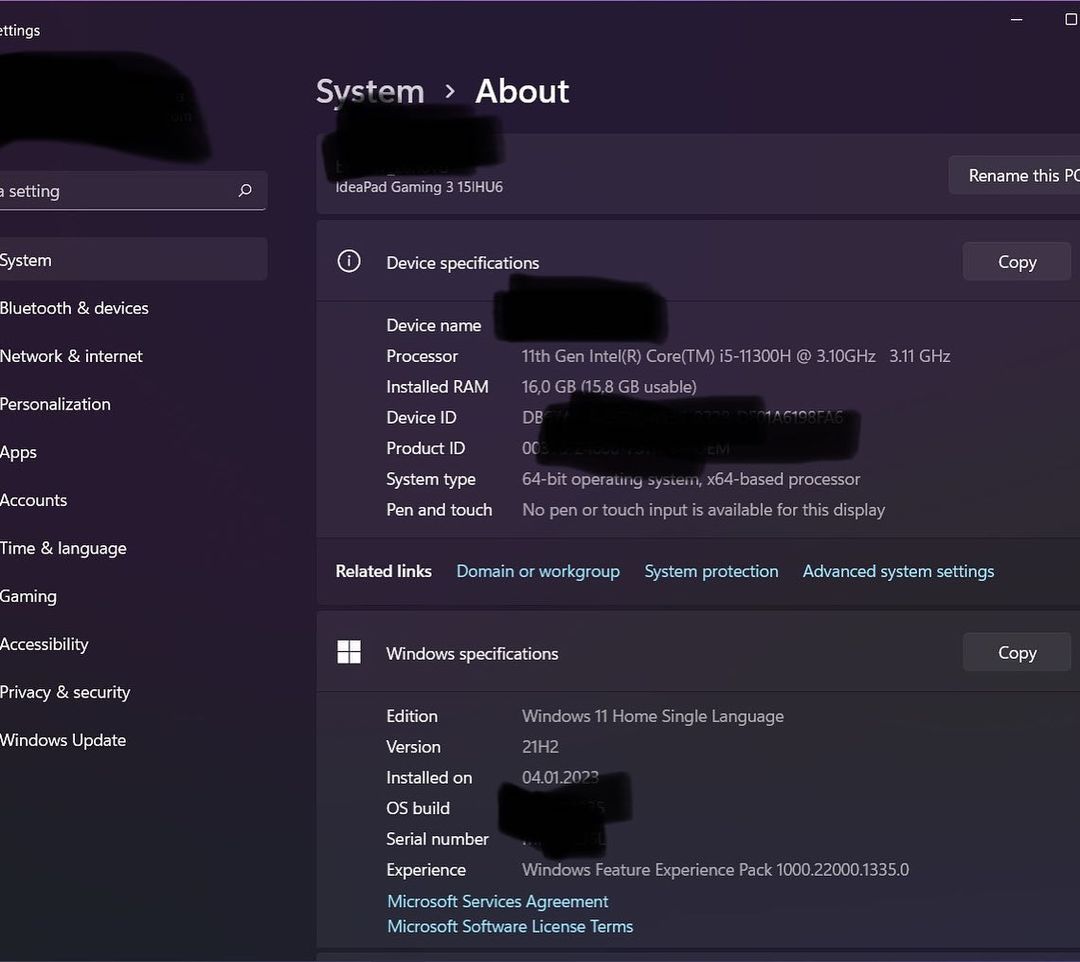Open Microsoft Software License Terms

tap(510, 926)
